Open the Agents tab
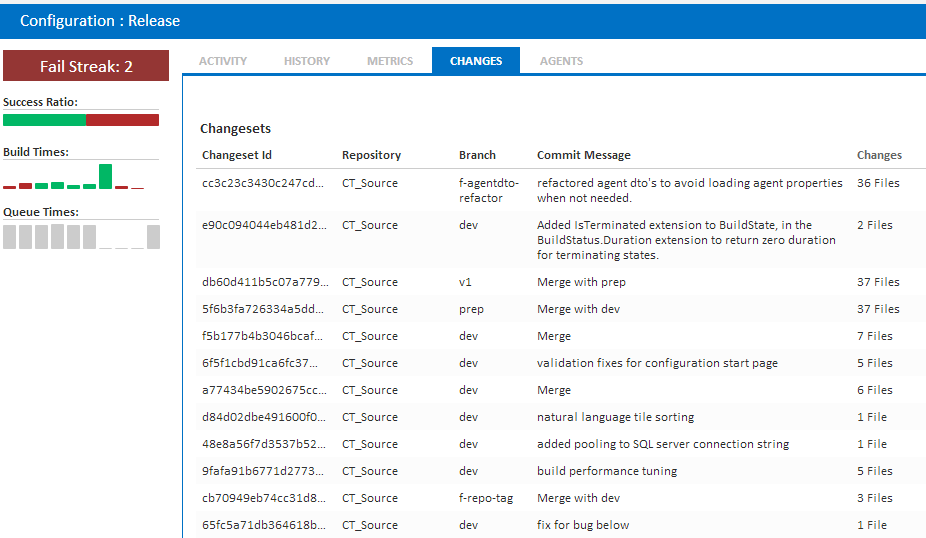Viewport: 926px width, 538px height. pyautogui.click(x=561, y=61)
